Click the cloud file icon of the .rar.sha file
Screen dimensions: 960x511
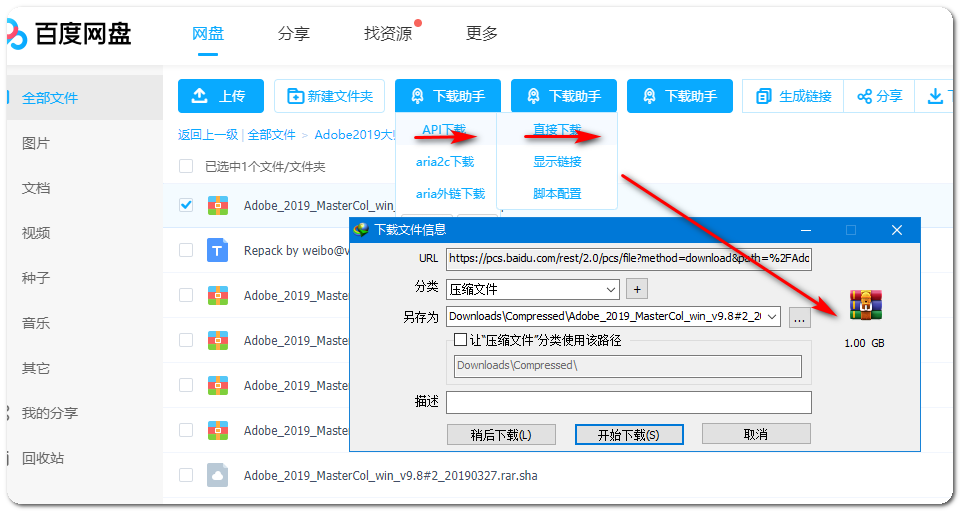coord(217,476)
